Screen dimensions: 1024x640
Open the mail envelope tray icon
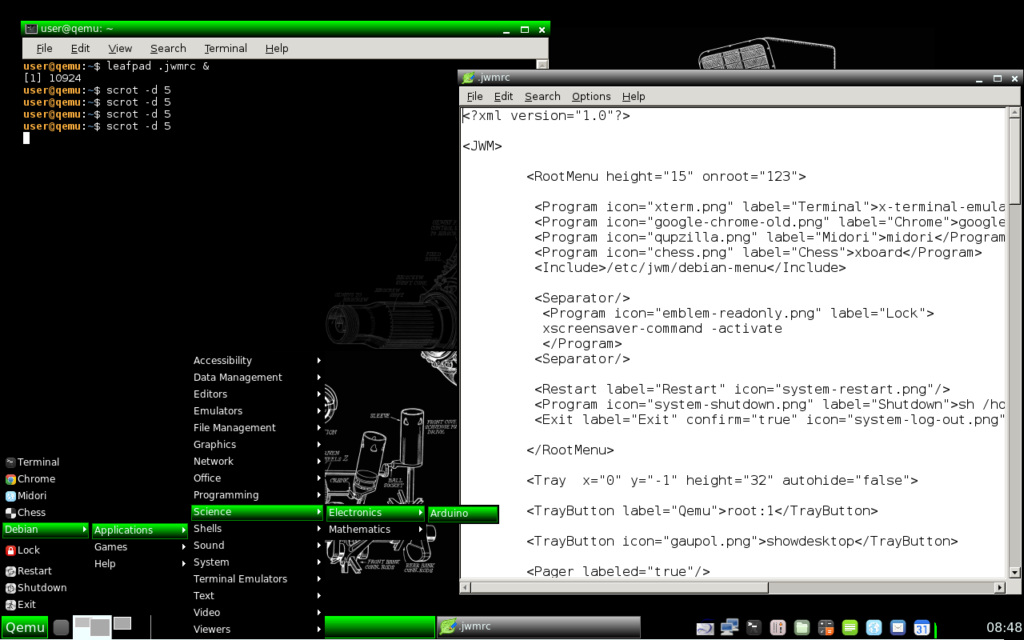pos(898,627)
